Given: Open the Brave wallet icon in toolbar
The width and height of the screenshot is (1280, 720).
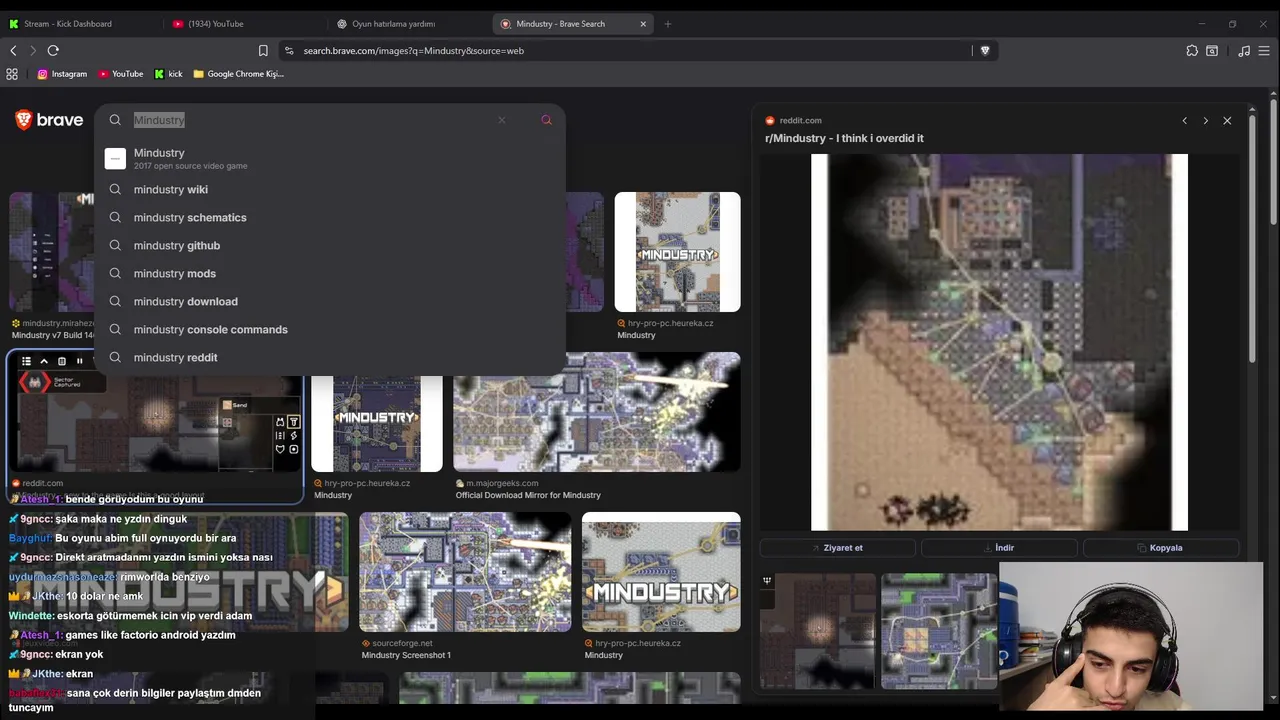Looking at the screenshot, I should pos(1212,50).
